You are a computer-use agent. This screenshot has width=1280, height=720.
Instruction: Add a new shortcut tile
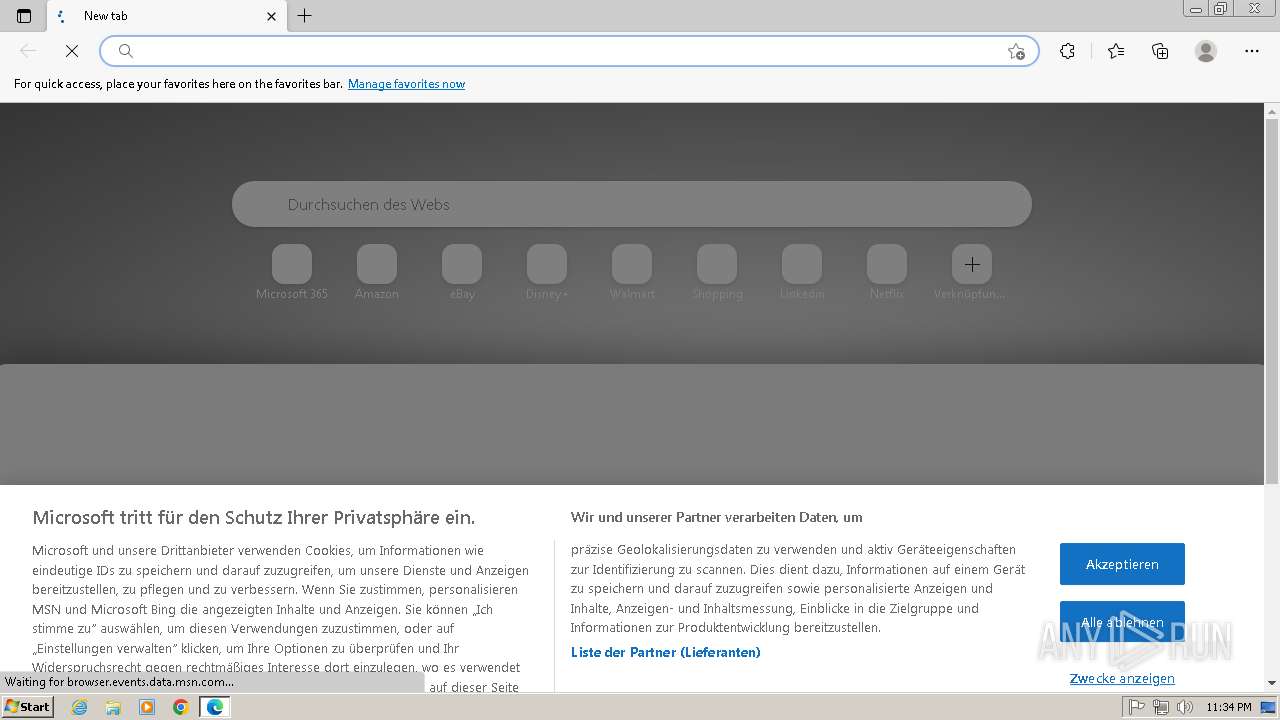pyautogui.click(x=972, y=264)
